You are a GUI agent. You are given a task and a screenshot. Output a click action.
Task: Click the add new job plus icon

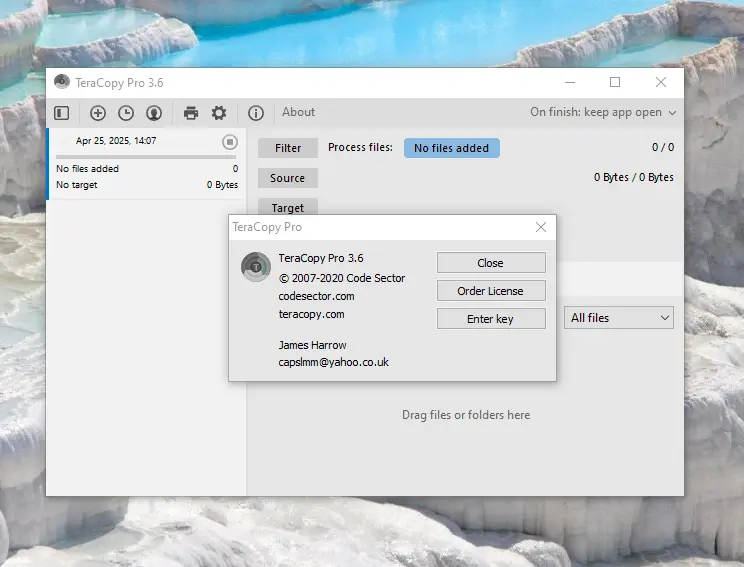click(98, 113)
